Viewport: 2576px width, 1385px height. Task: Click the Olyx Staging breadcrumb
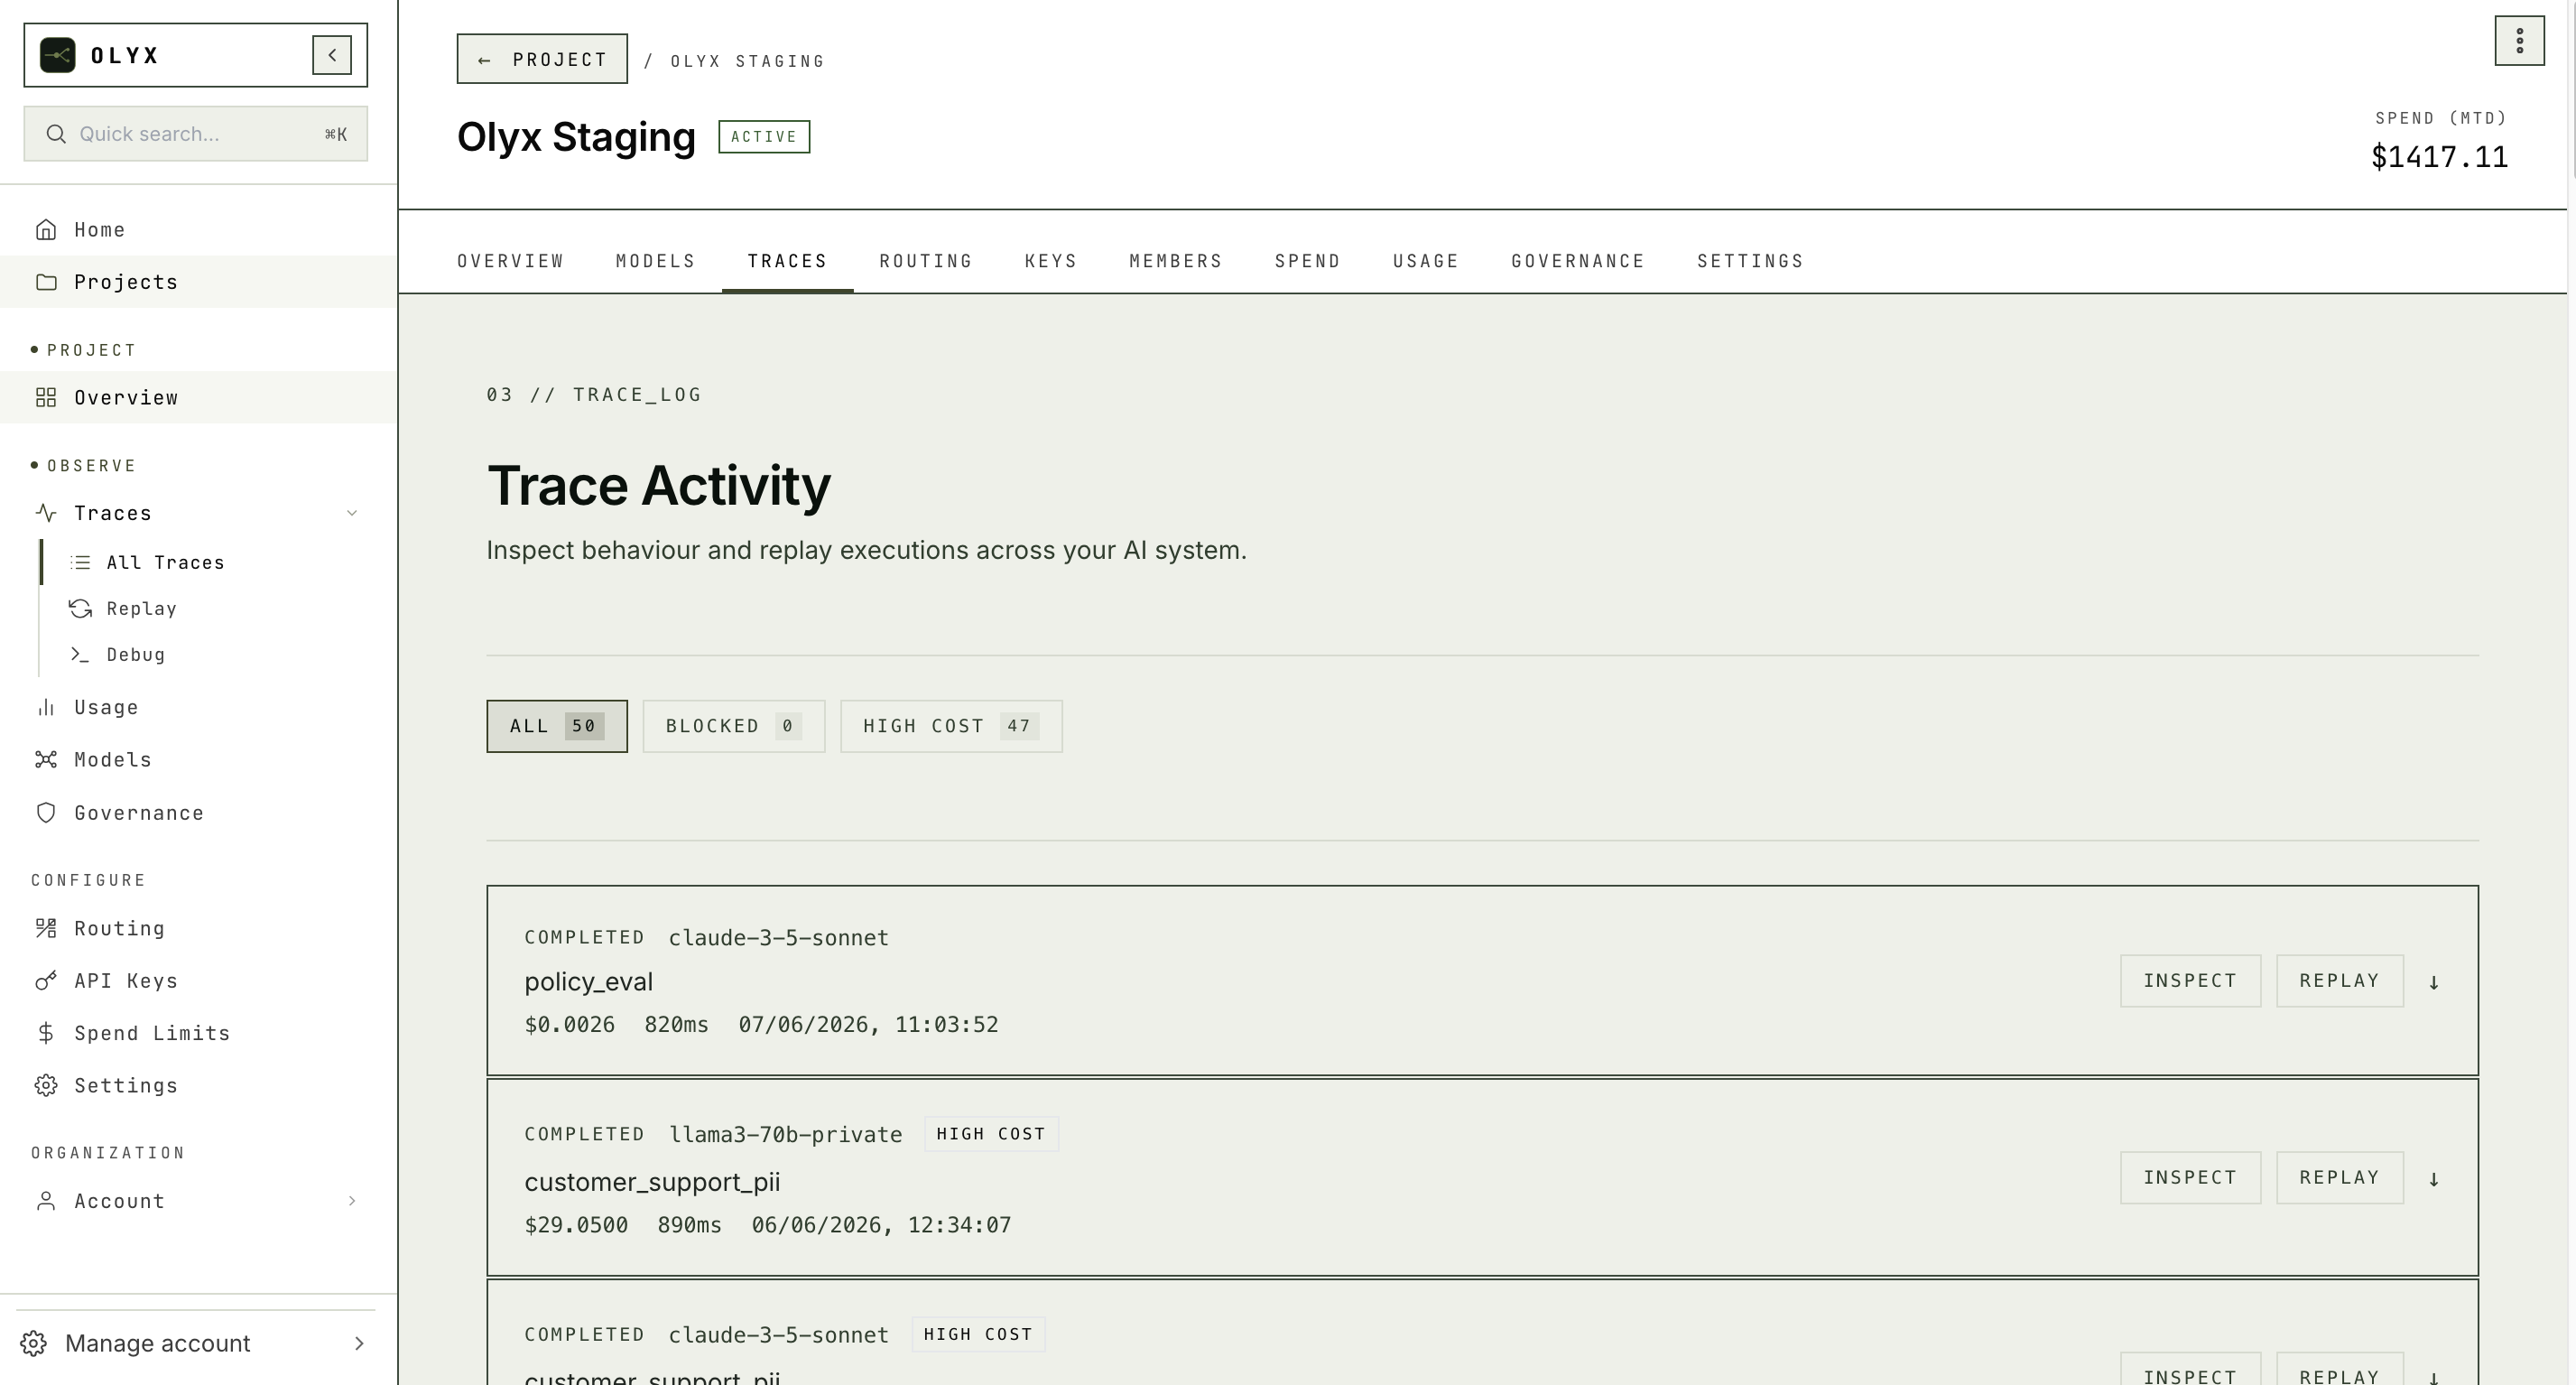(747, 61)
